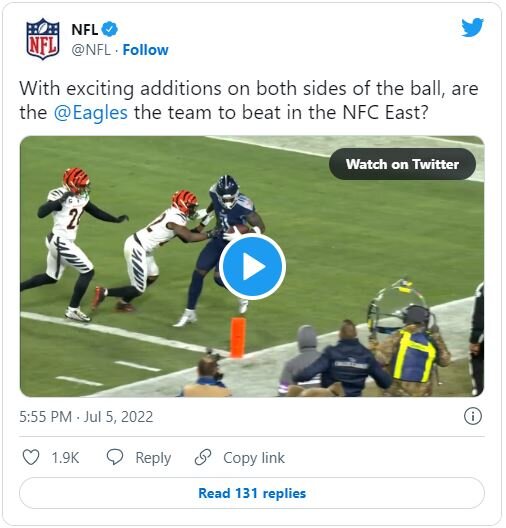Click the 1.9K likes count
This screenshot has width=506, height=528.
pos(65,458)
